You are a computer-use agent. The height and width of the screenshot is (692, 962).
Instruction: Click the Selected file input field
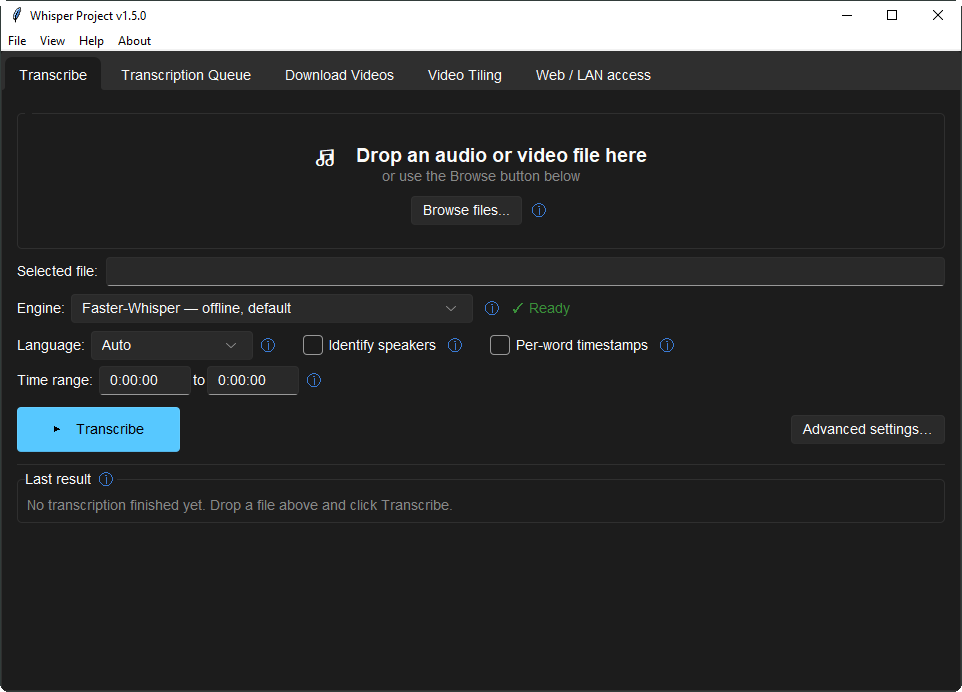(525, 271)
